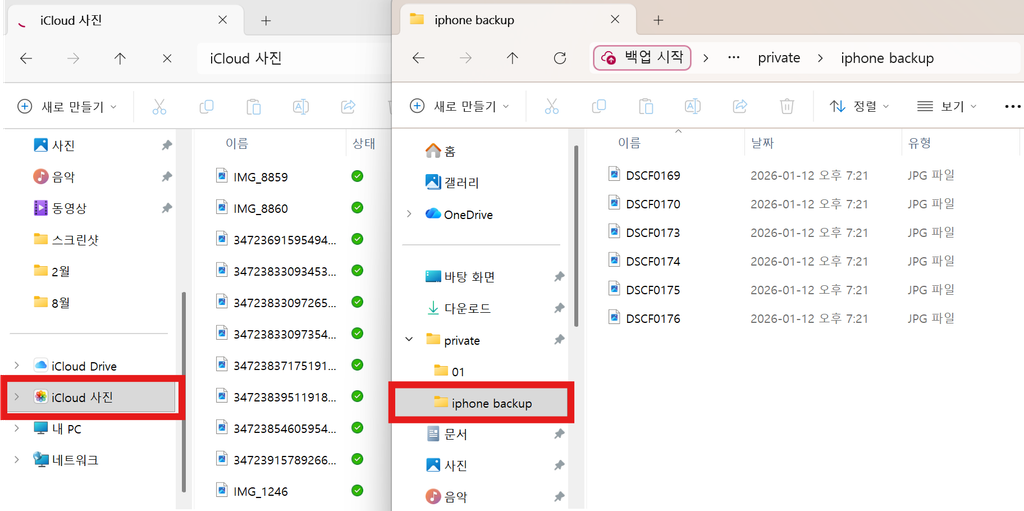Switch to the iCloud 사진 tab
Viewport: 1024px width, 511px height.
click(124, 20)
